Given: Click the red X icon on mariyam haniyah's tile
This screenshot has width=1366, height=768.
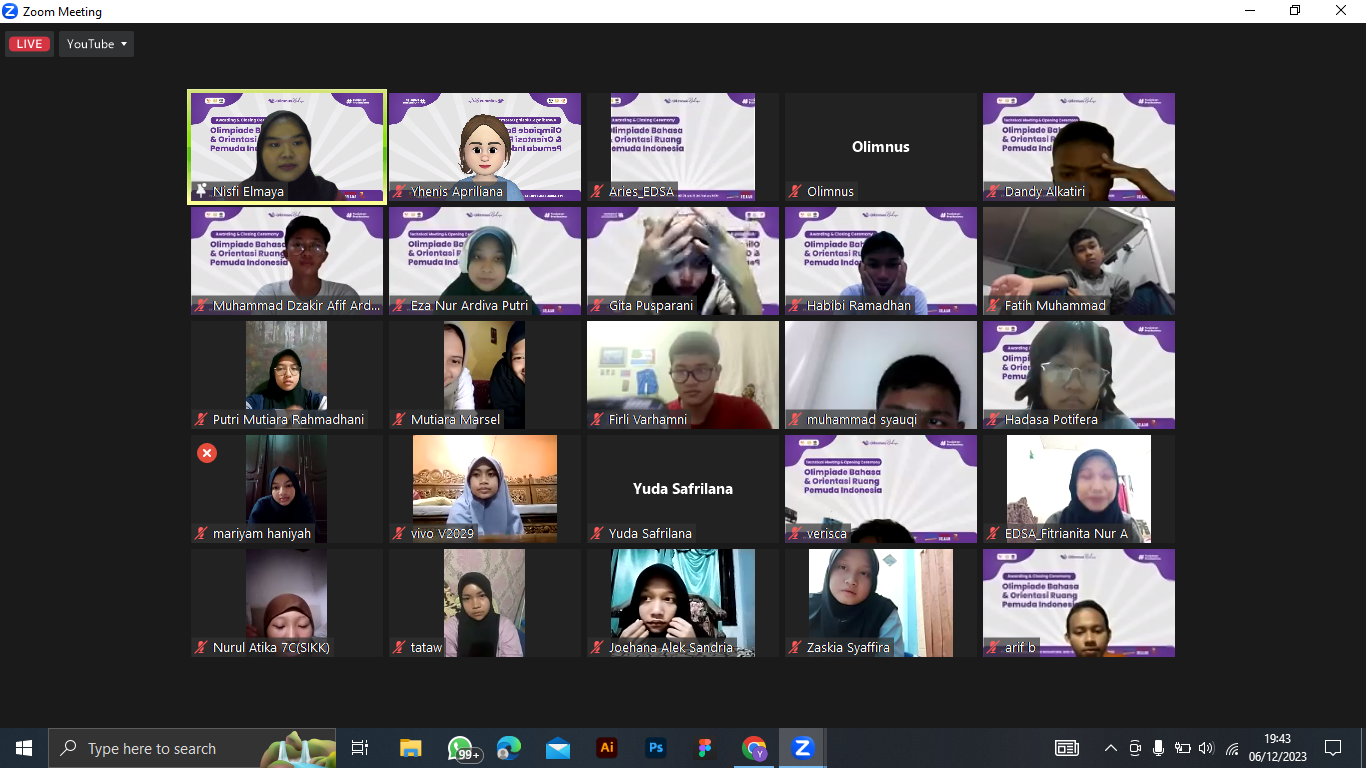Looking at the screenshot, I should point(207,453).
